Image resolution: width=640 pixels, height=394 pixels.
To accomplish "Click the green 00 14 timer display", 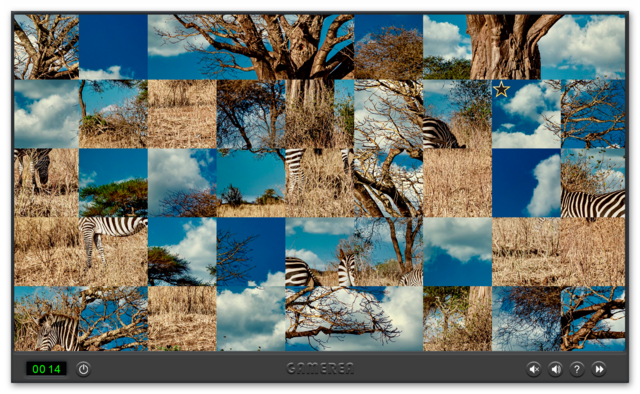I will click(x=46, y=369).
